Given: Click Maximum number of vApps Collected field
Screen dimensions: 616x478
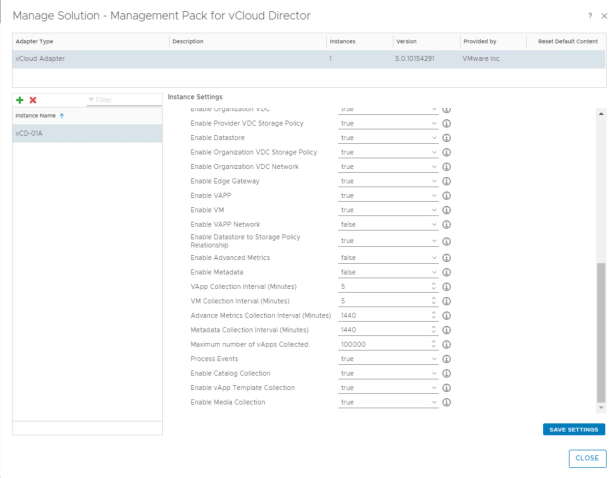Looking at the screenshot, I should point(385,344).
